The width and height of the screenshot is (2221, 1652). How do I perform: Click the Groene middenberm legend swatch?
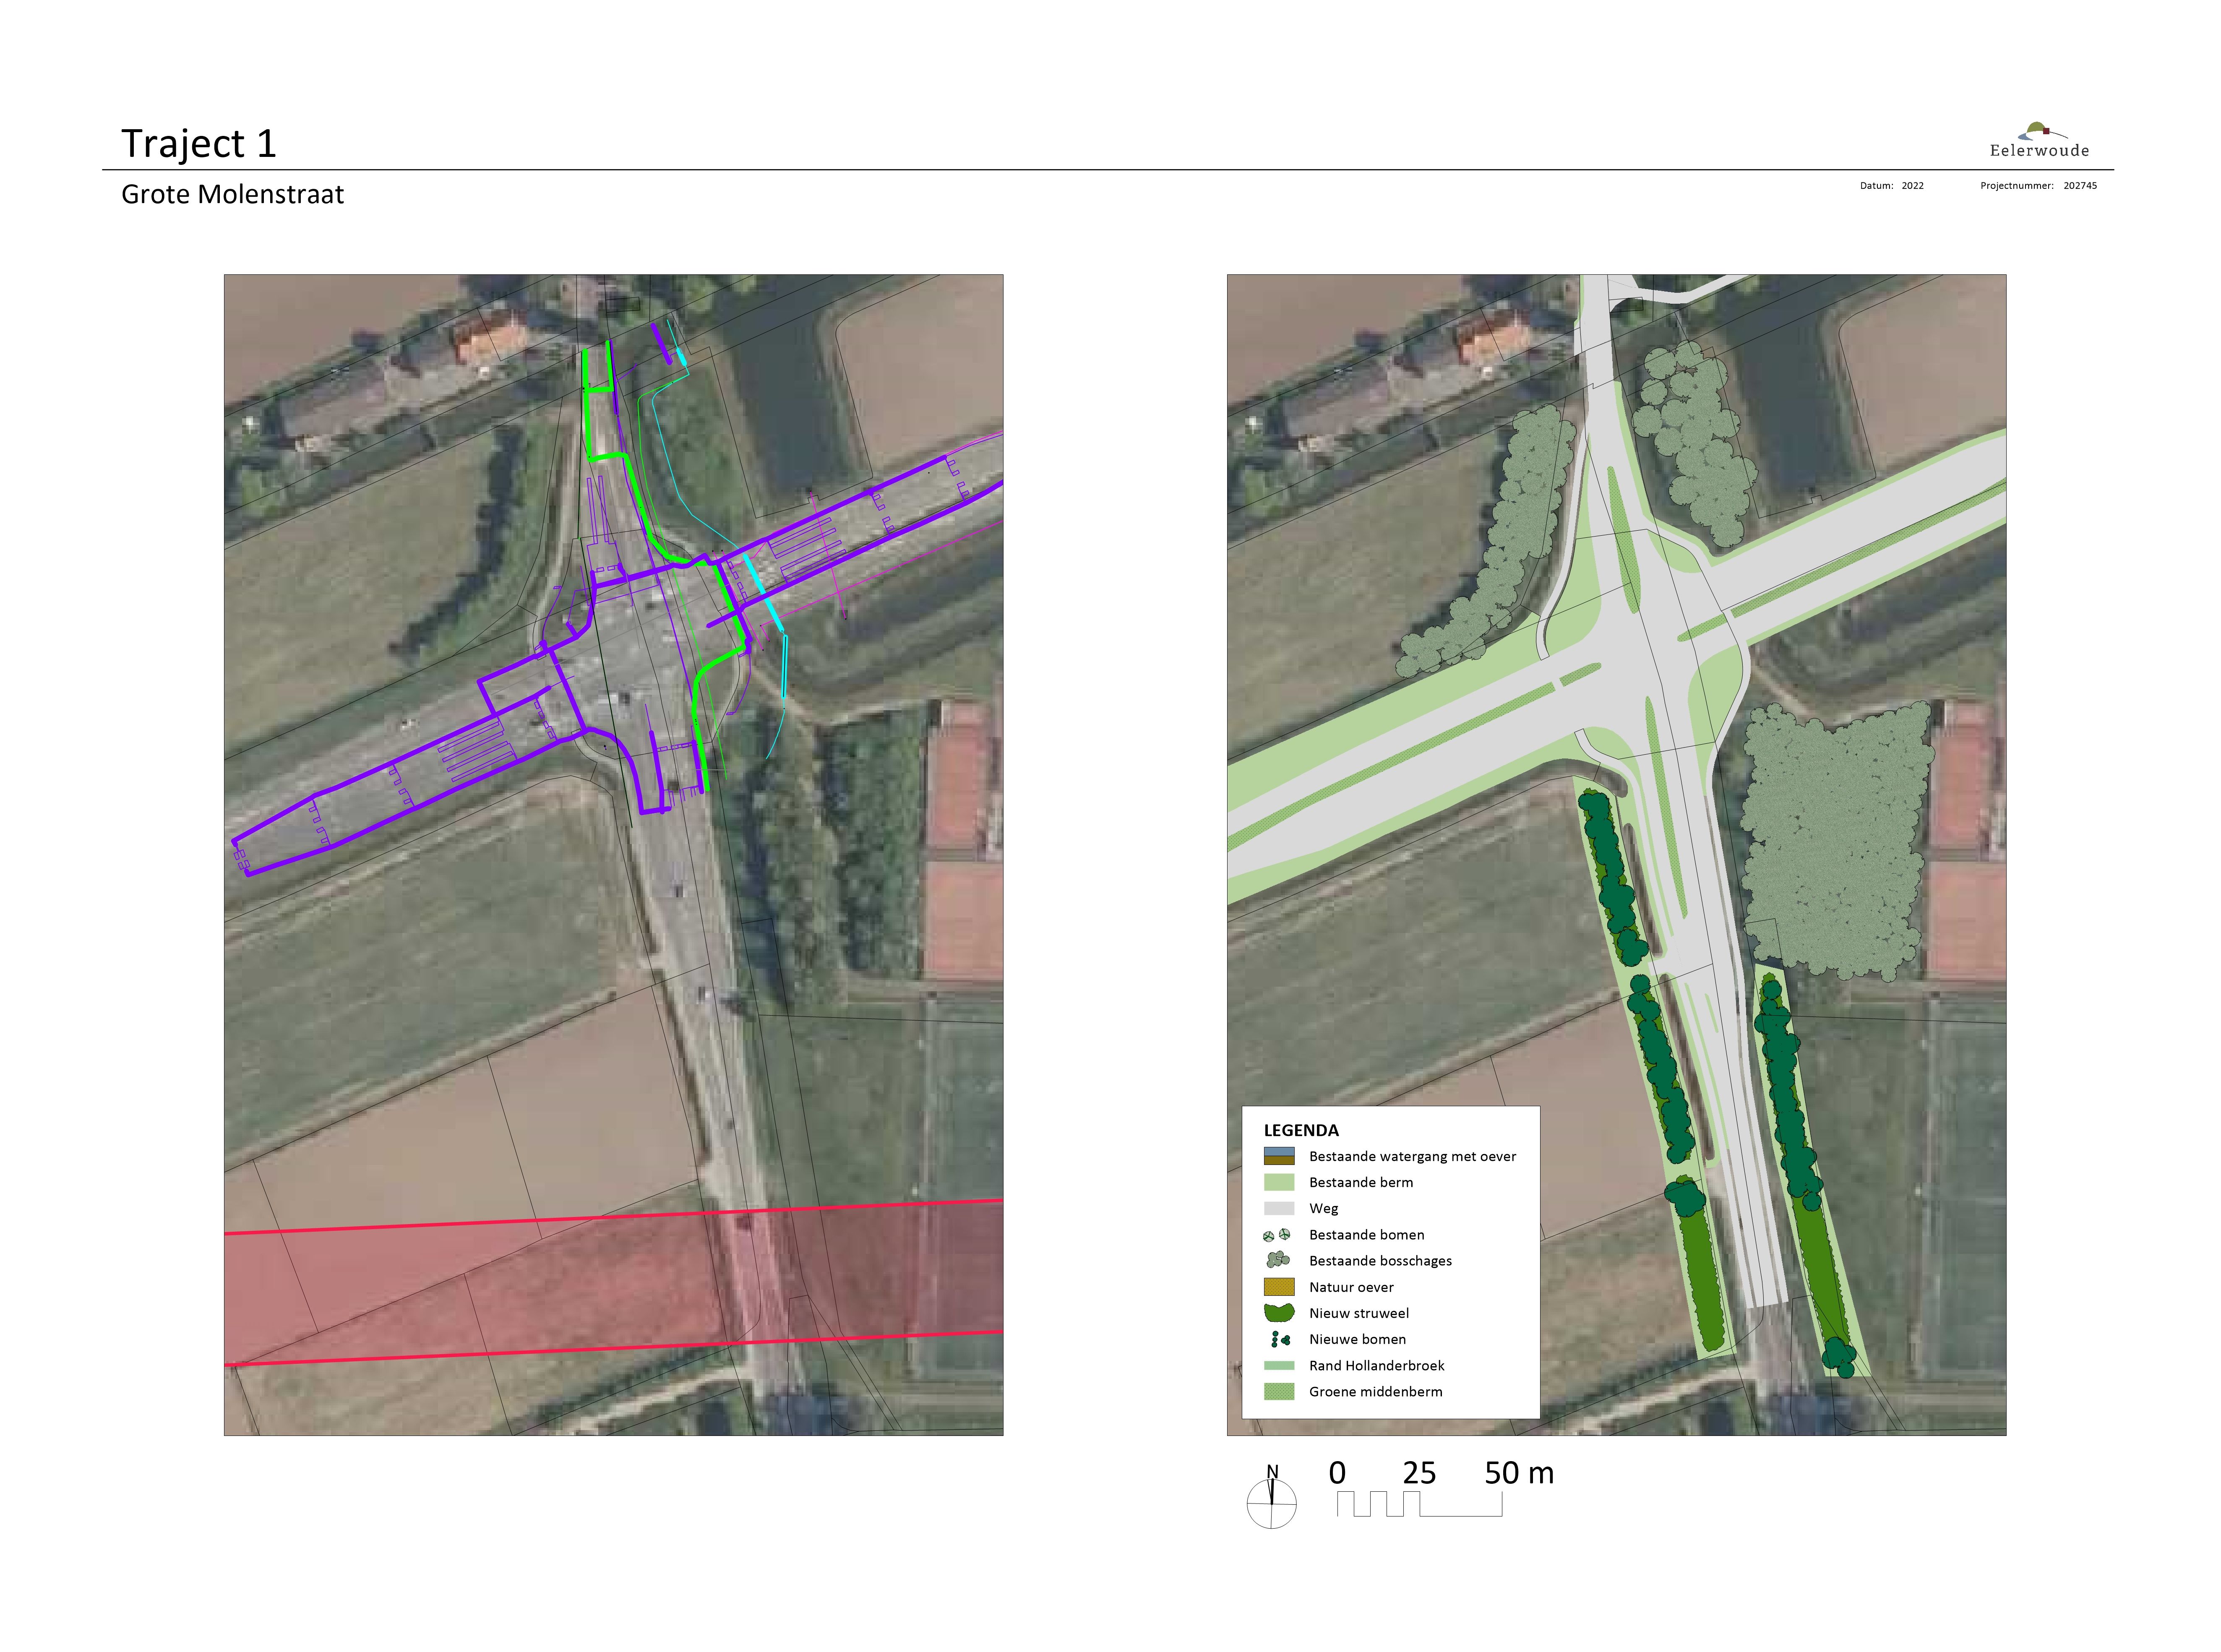1279,1391
